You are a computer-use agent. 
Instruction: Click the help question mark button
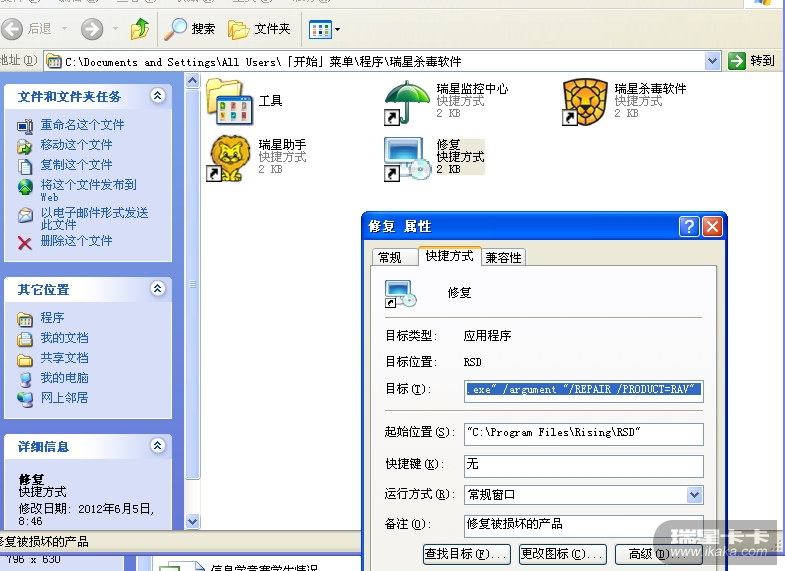pos(689,226)
